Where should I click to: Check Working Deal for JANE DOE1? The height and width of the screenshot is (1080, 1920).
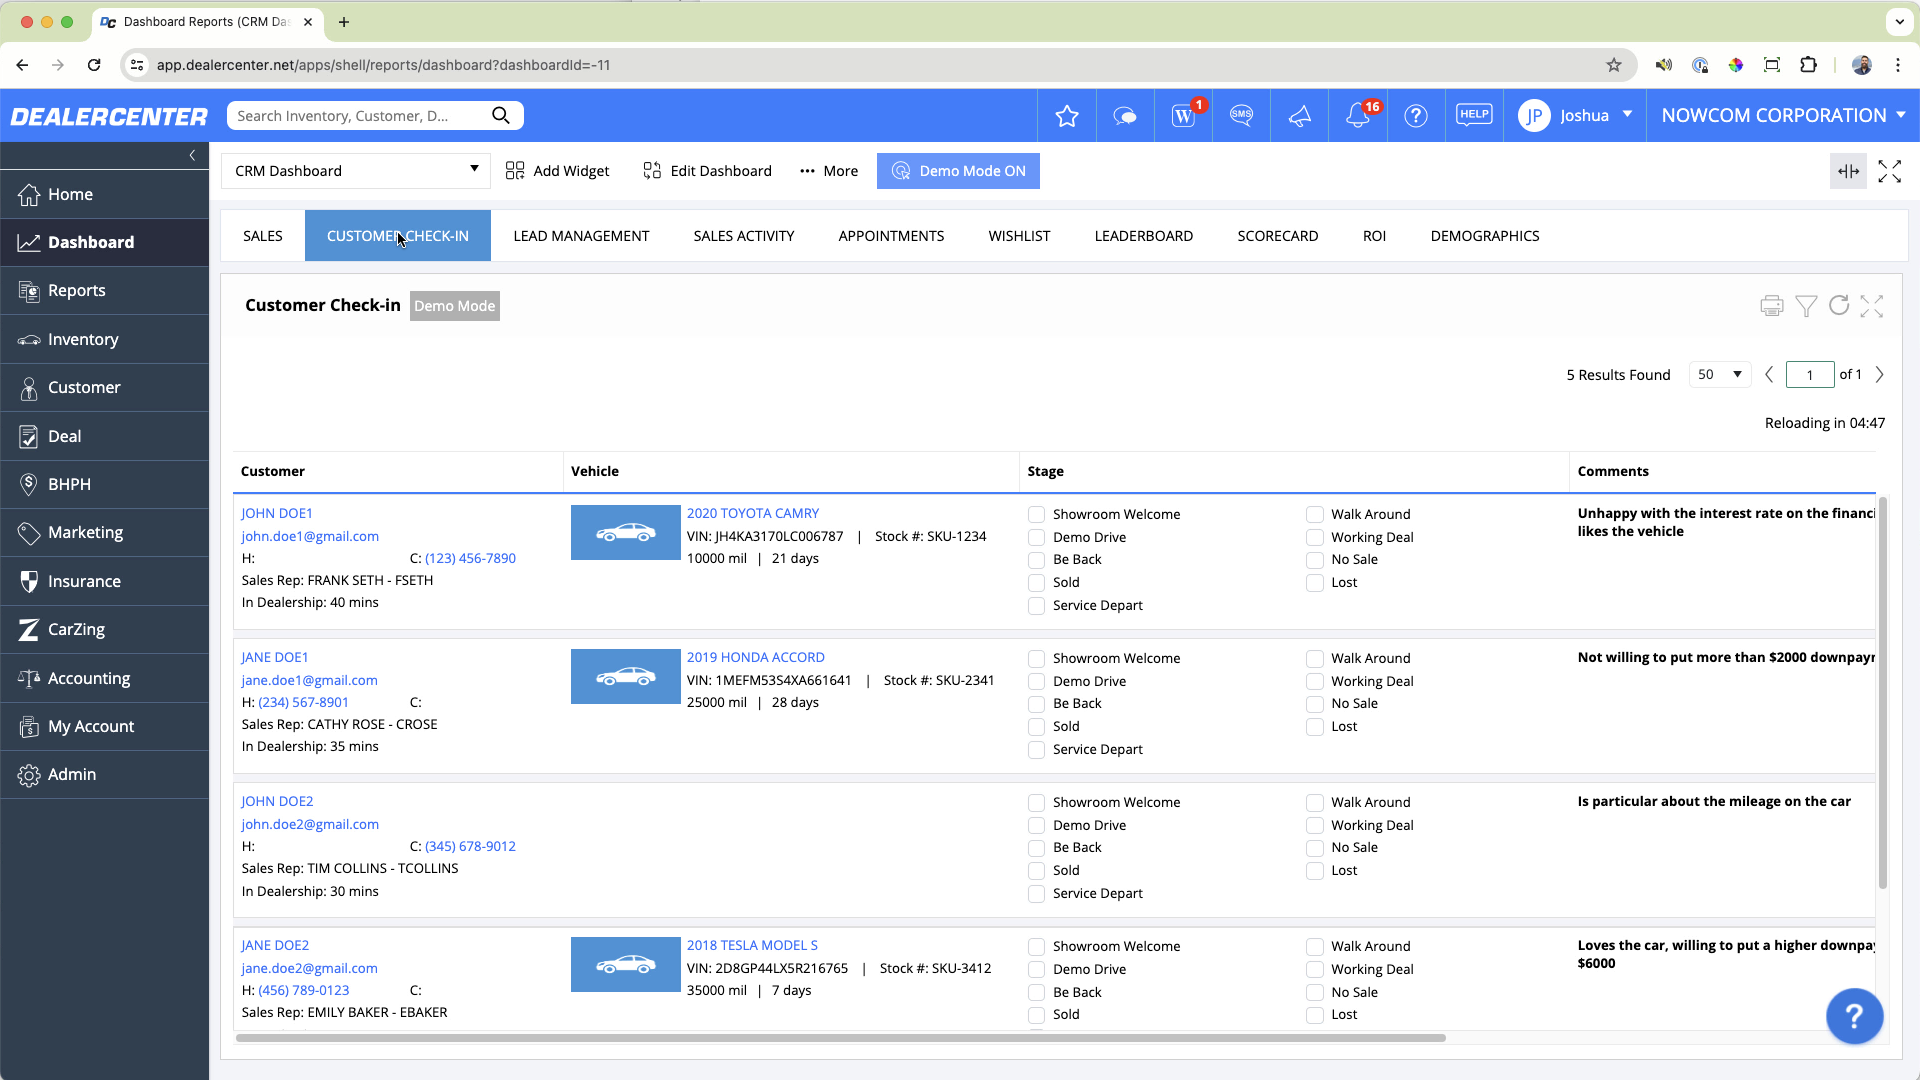point(1315,681)
